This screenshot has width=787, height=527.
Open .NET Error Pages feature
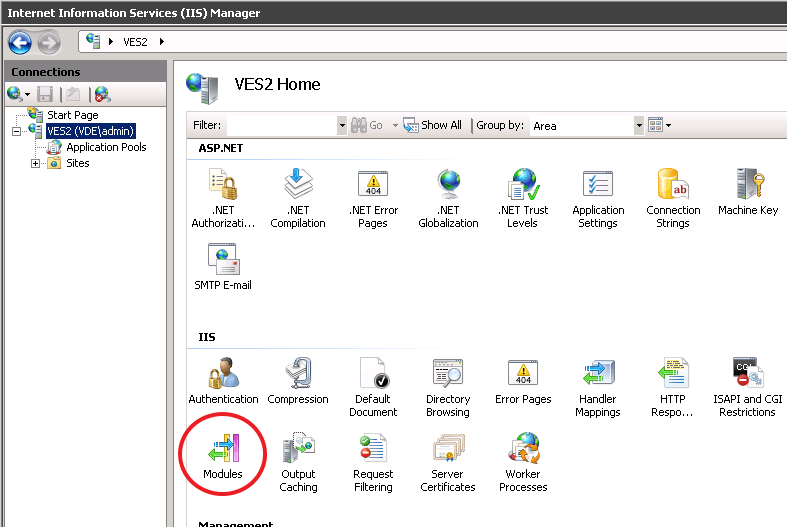[373, 198]
